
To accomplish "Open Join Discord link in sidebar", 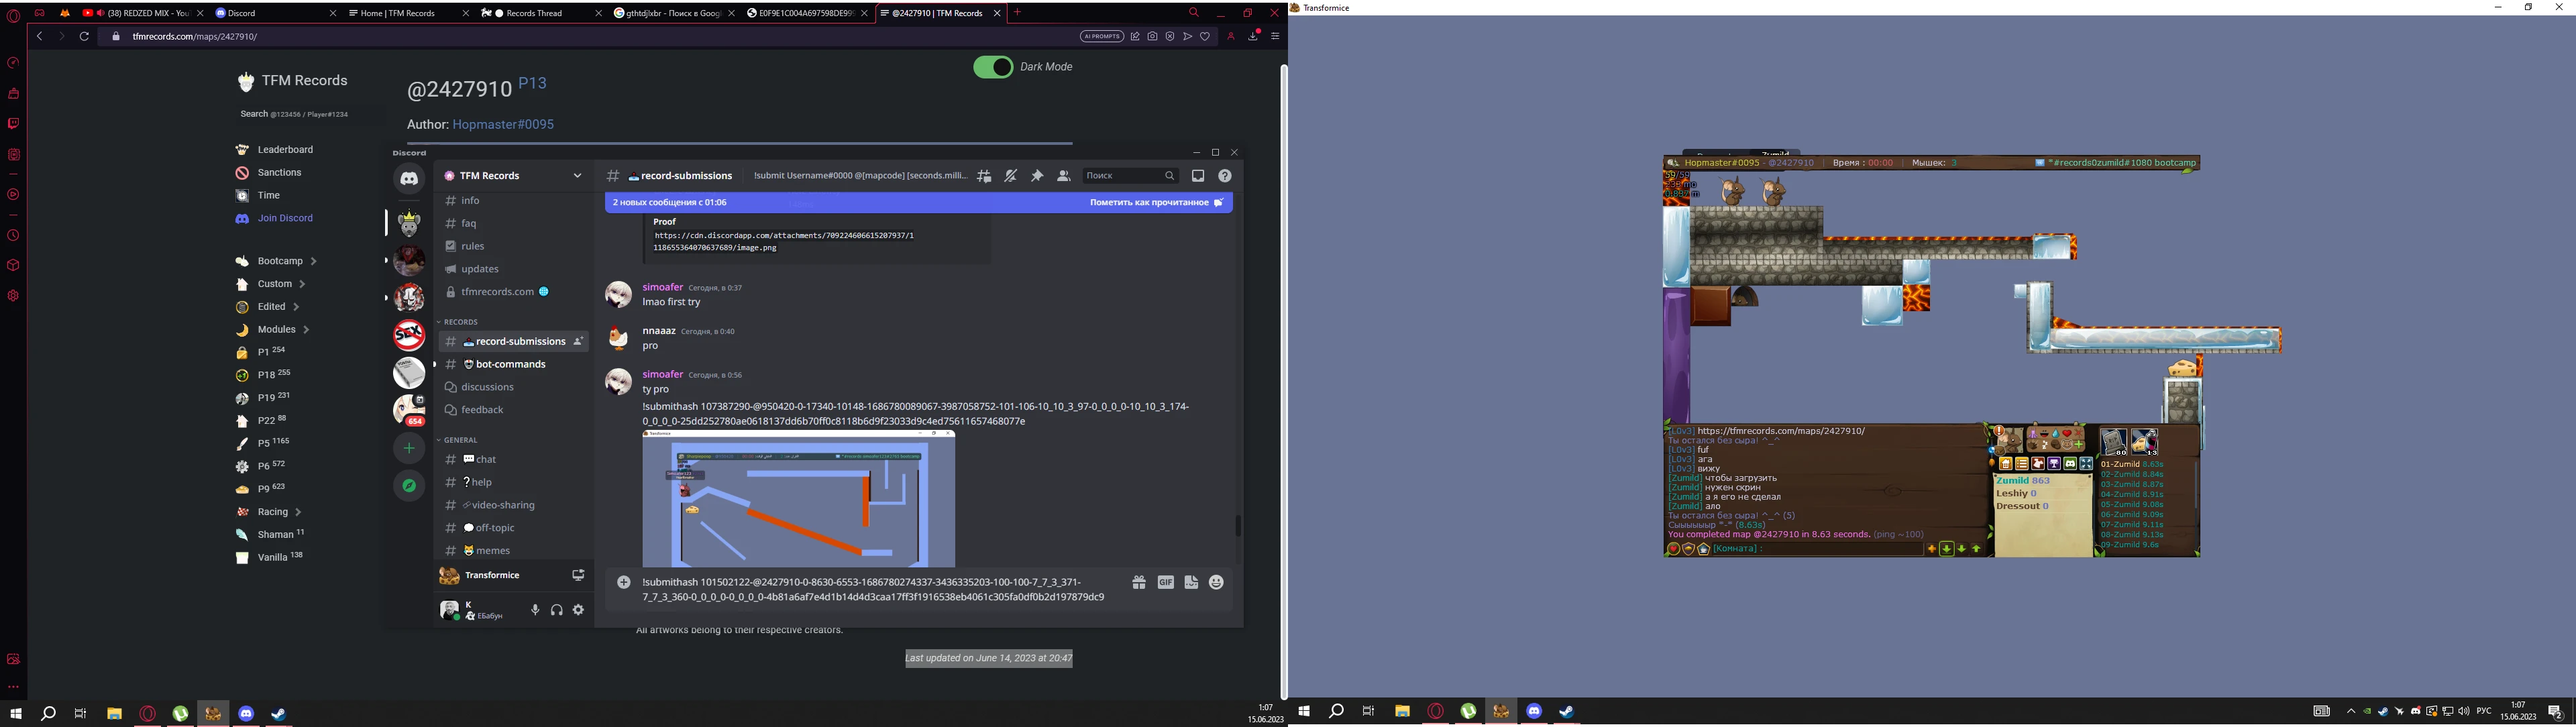I will click(285, 218).
